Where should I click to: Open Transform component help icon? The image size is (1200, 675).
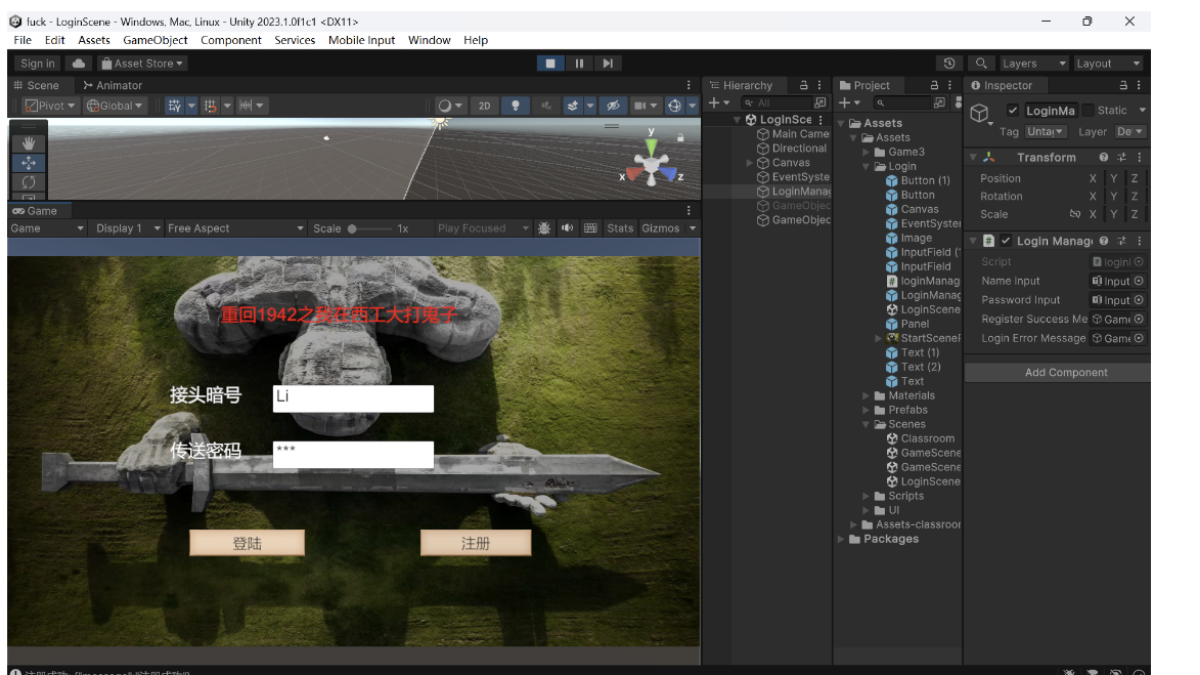(1104, 157)
